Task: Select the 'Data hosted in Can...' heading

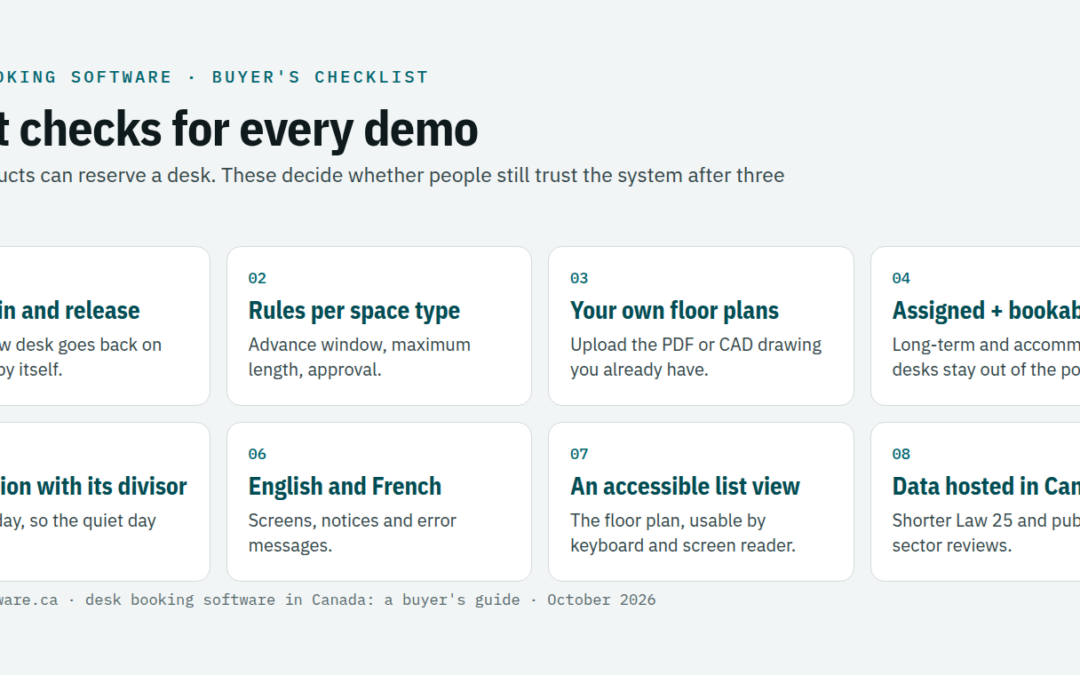Action: point(986,486)
